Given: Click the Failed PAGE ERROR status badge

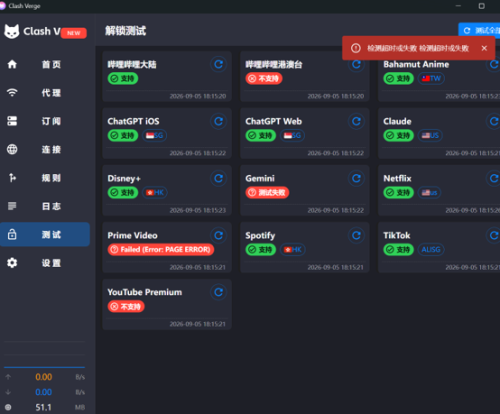Looking at the screenshot, I should 161,249.
